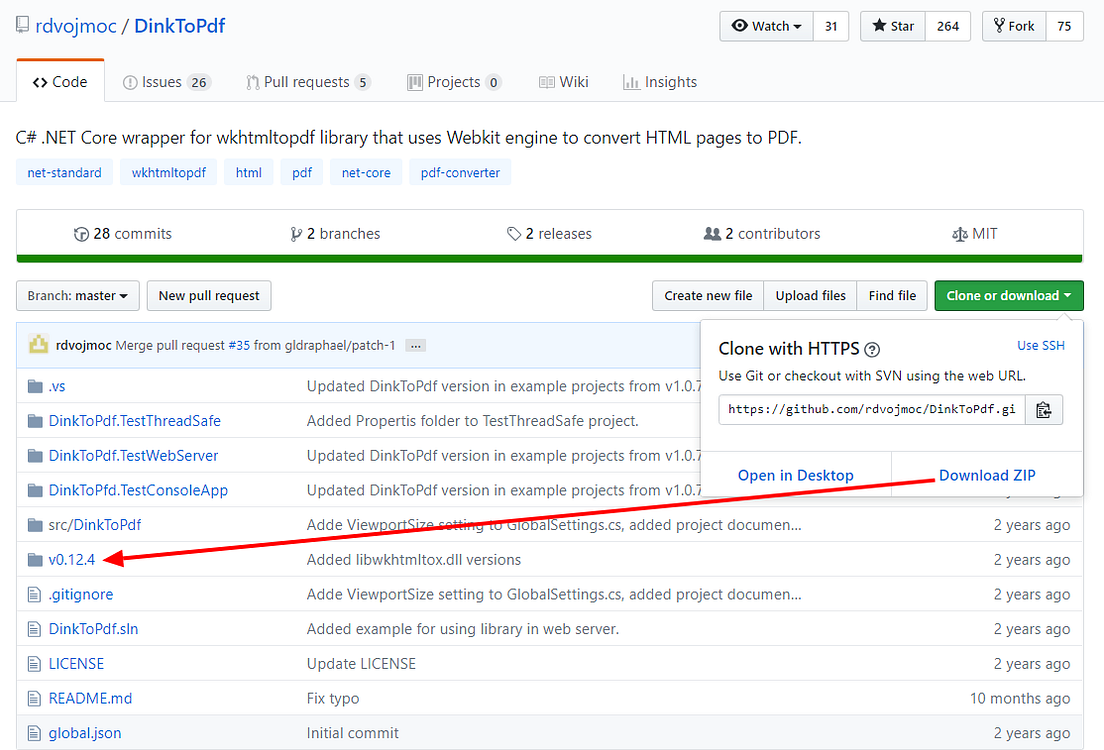Image resolution: width=1104 pixels, height=750 pixels.
Task: Select the branches icon next to 2 branches
Action: point(297,233)
